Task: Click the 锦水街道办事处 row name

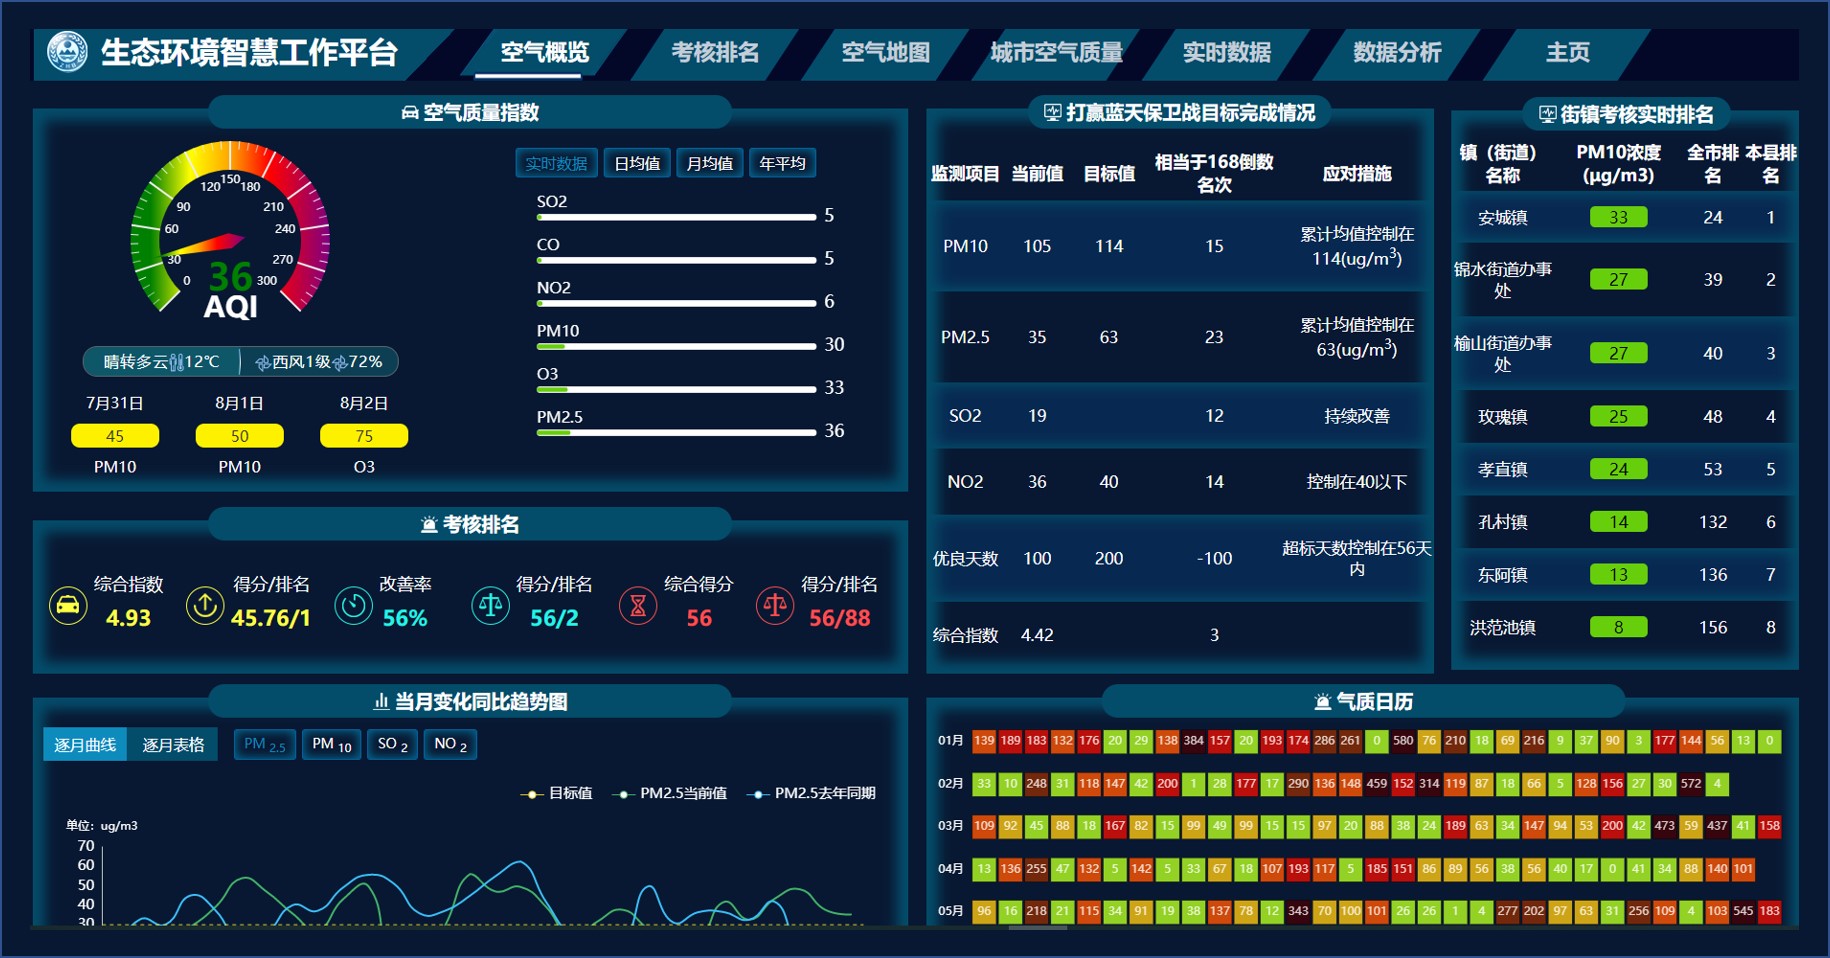Action: pyautogui.click(x=1502, y=280)
